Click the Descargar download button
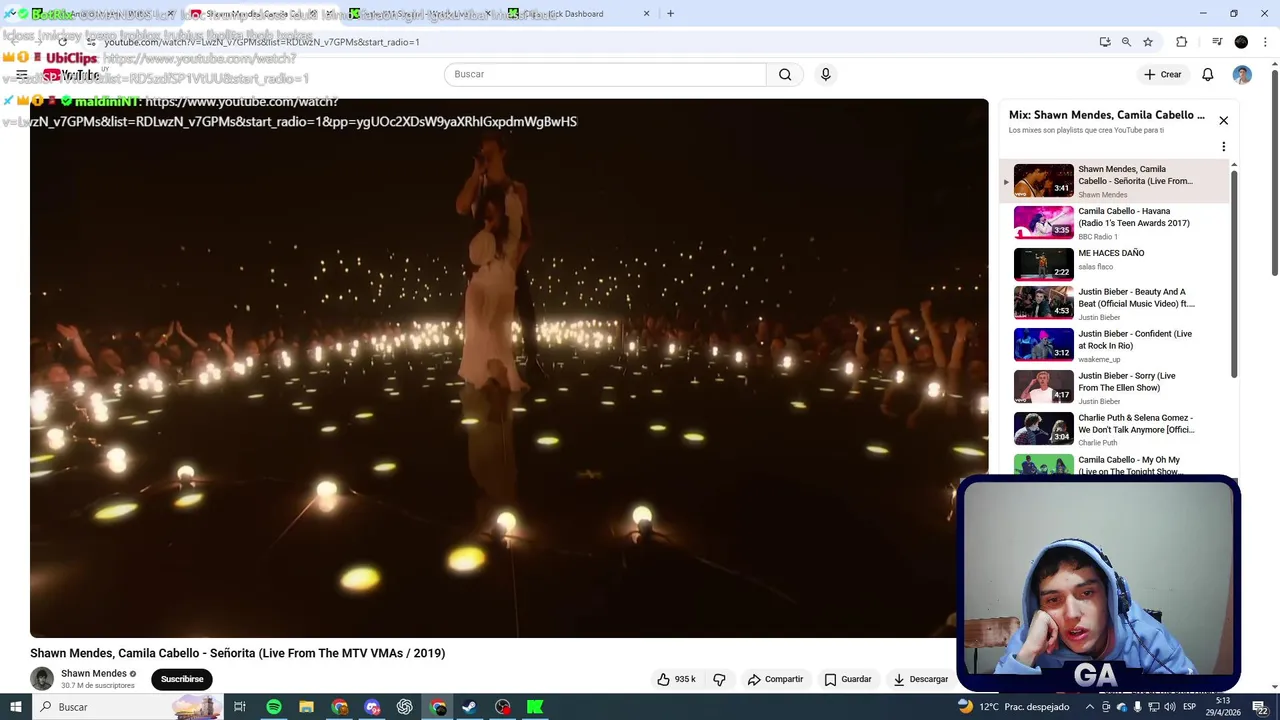 pos(920,679)
